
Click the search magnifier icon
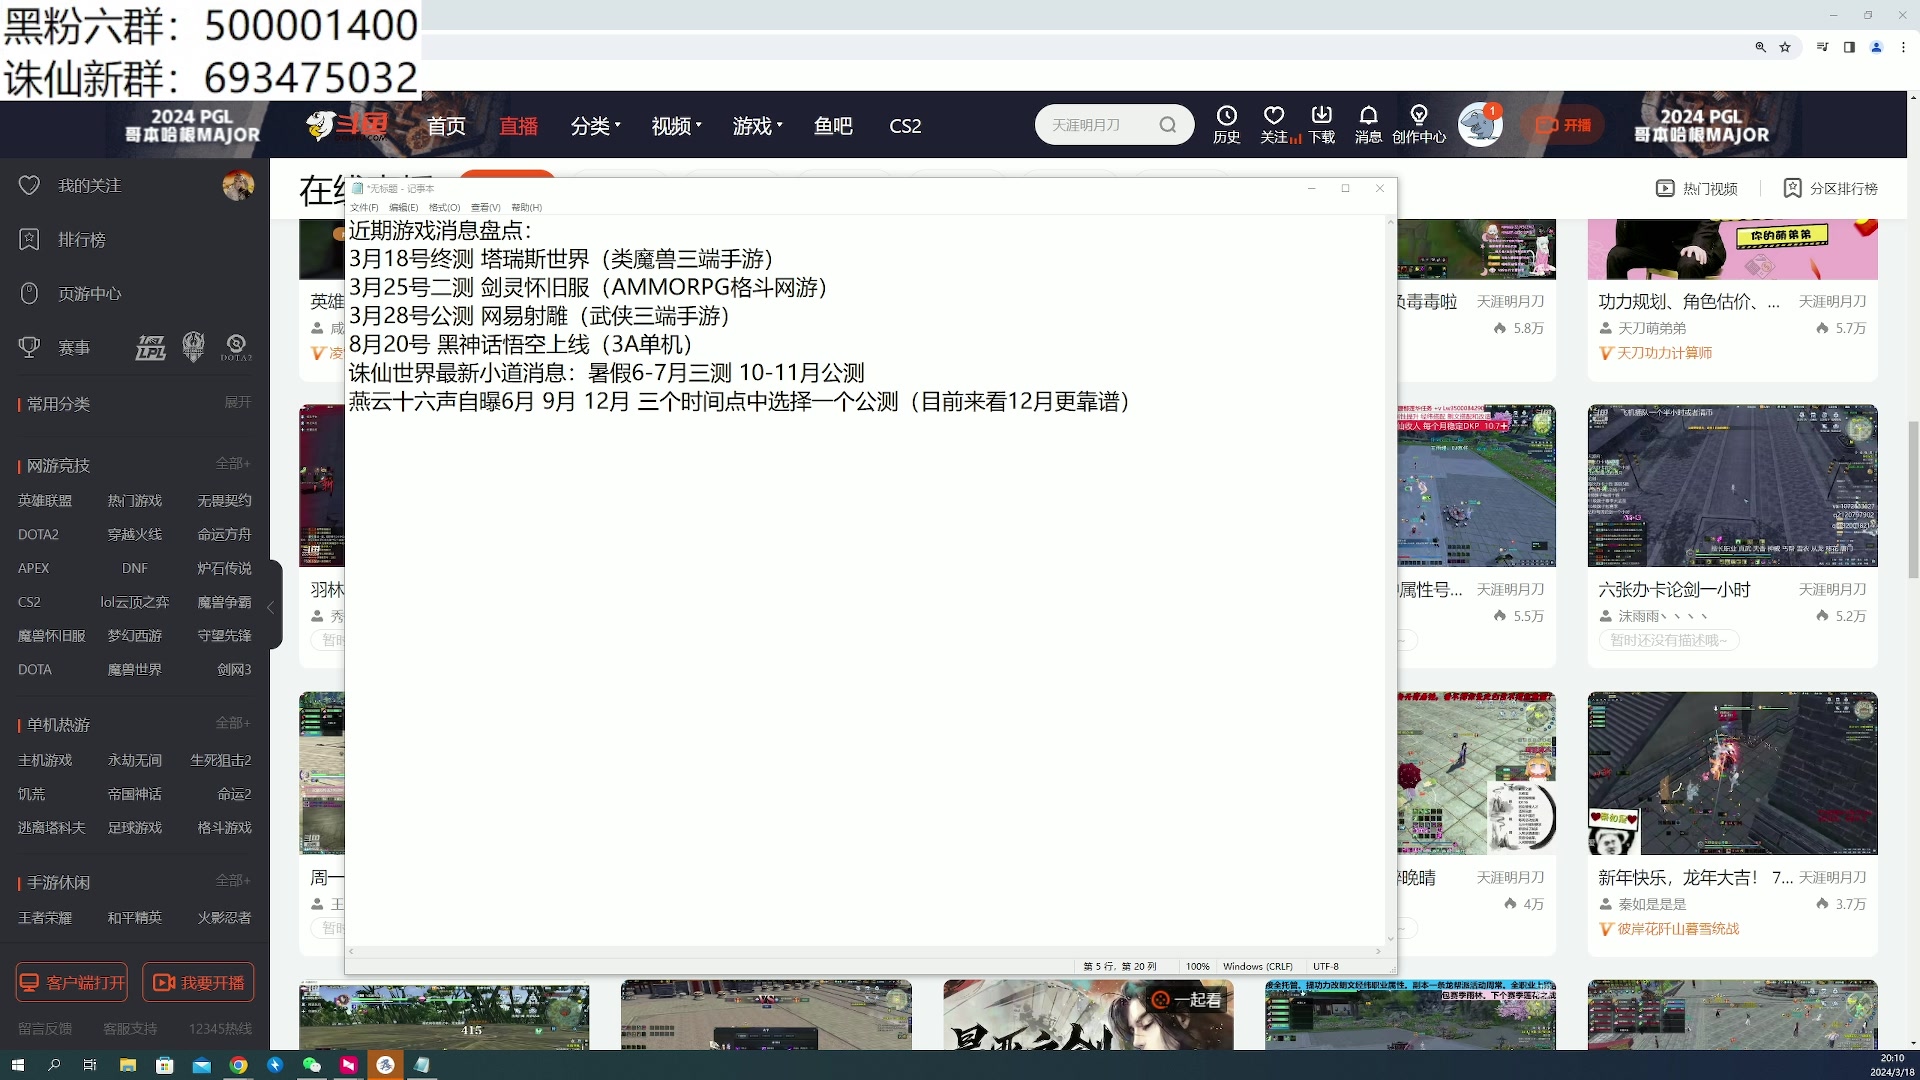pos(1168,124)
